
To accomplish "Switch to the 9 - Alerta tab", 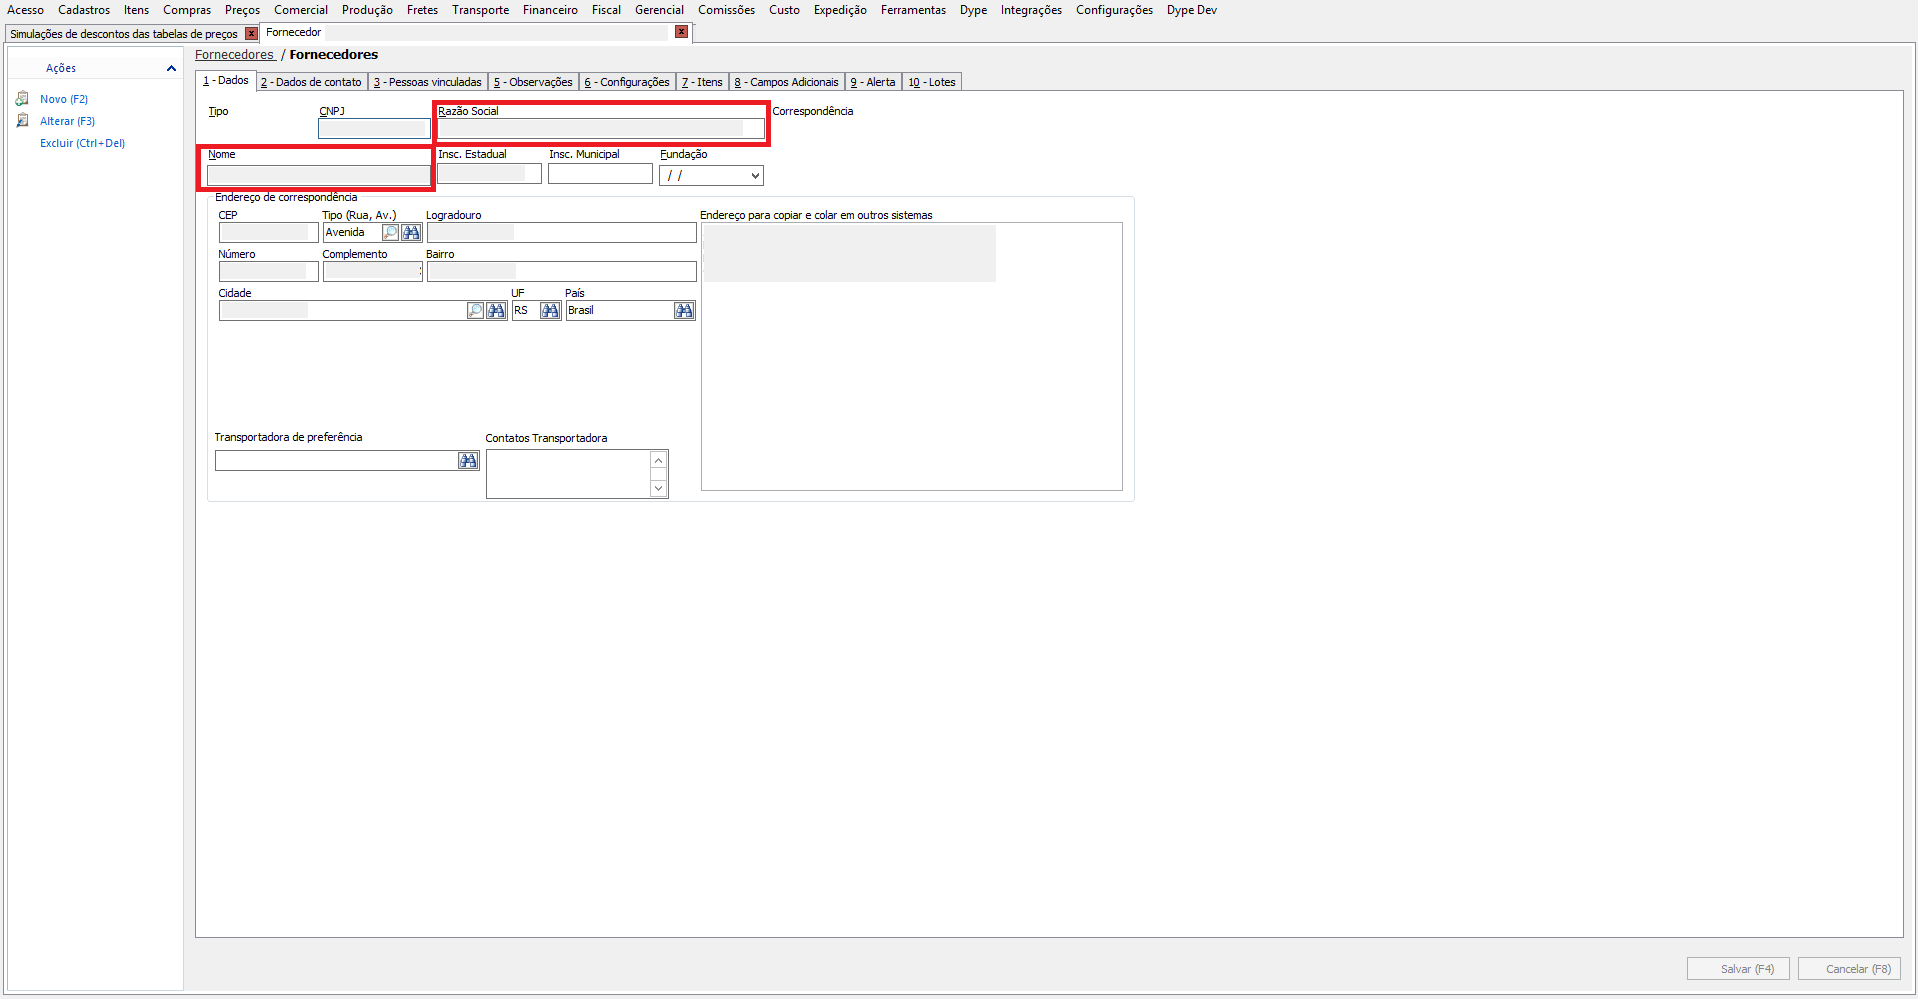I will coord(873,82).
